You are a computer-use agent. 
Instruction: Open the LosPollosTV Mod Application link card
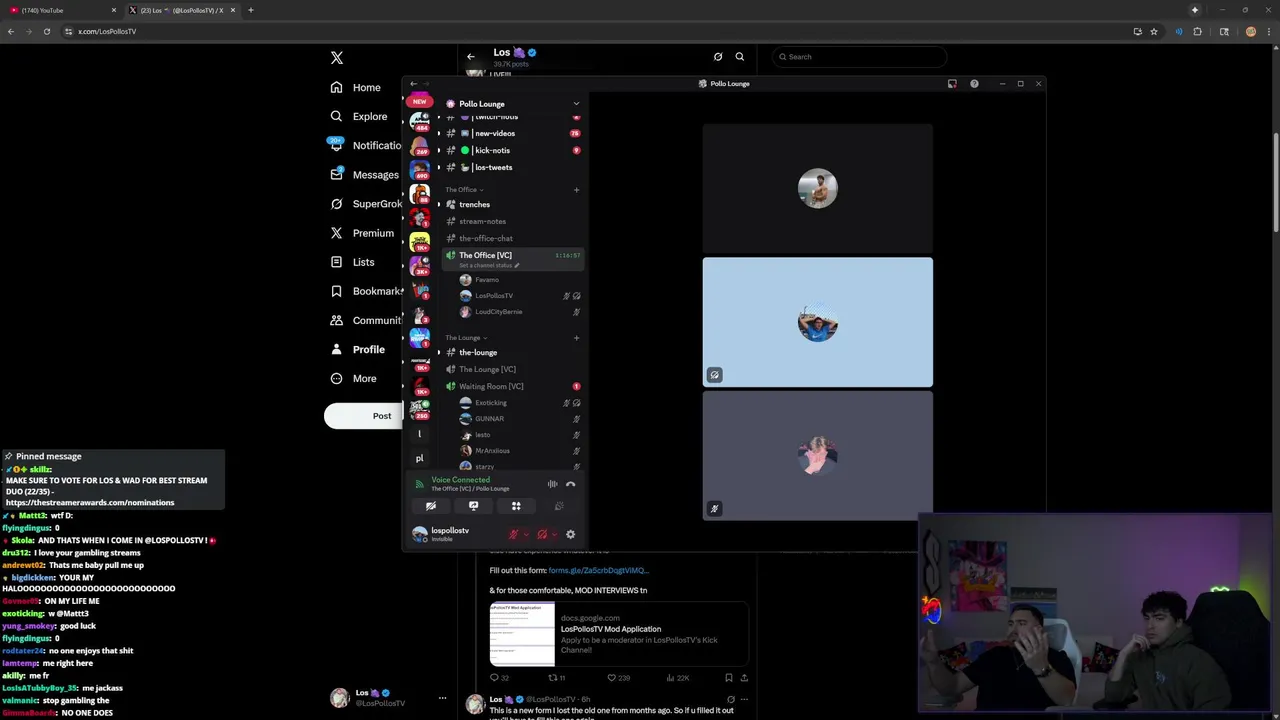click(x=618, y=633)
